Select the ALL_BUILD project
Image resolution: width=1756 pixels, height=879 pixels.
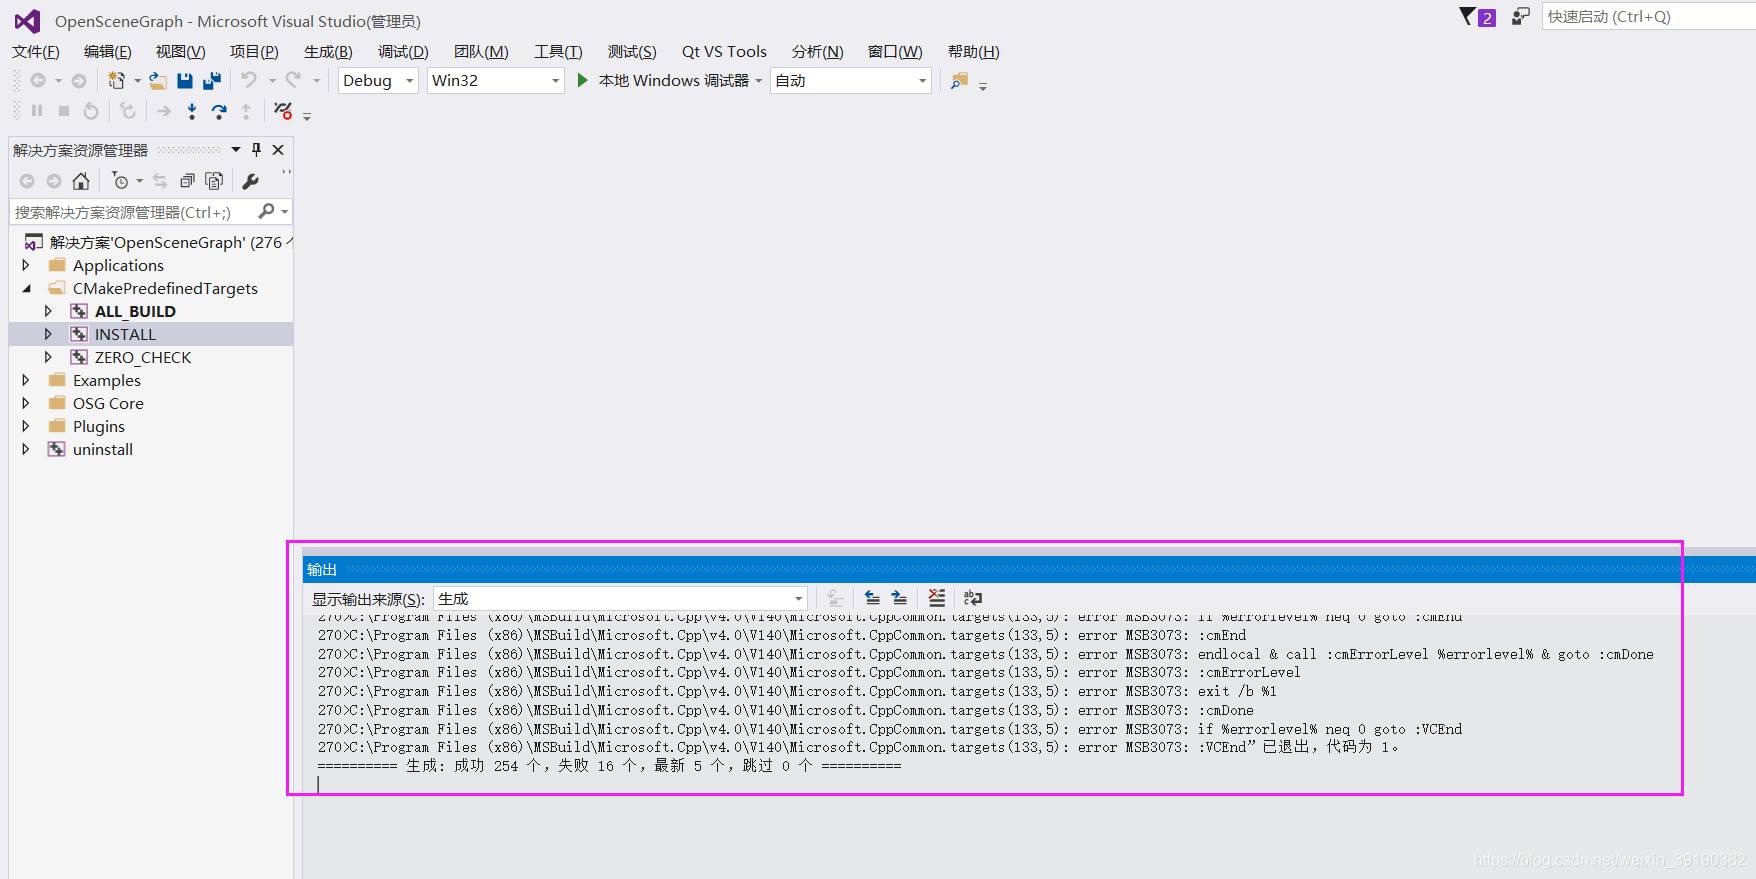(135, 311)
